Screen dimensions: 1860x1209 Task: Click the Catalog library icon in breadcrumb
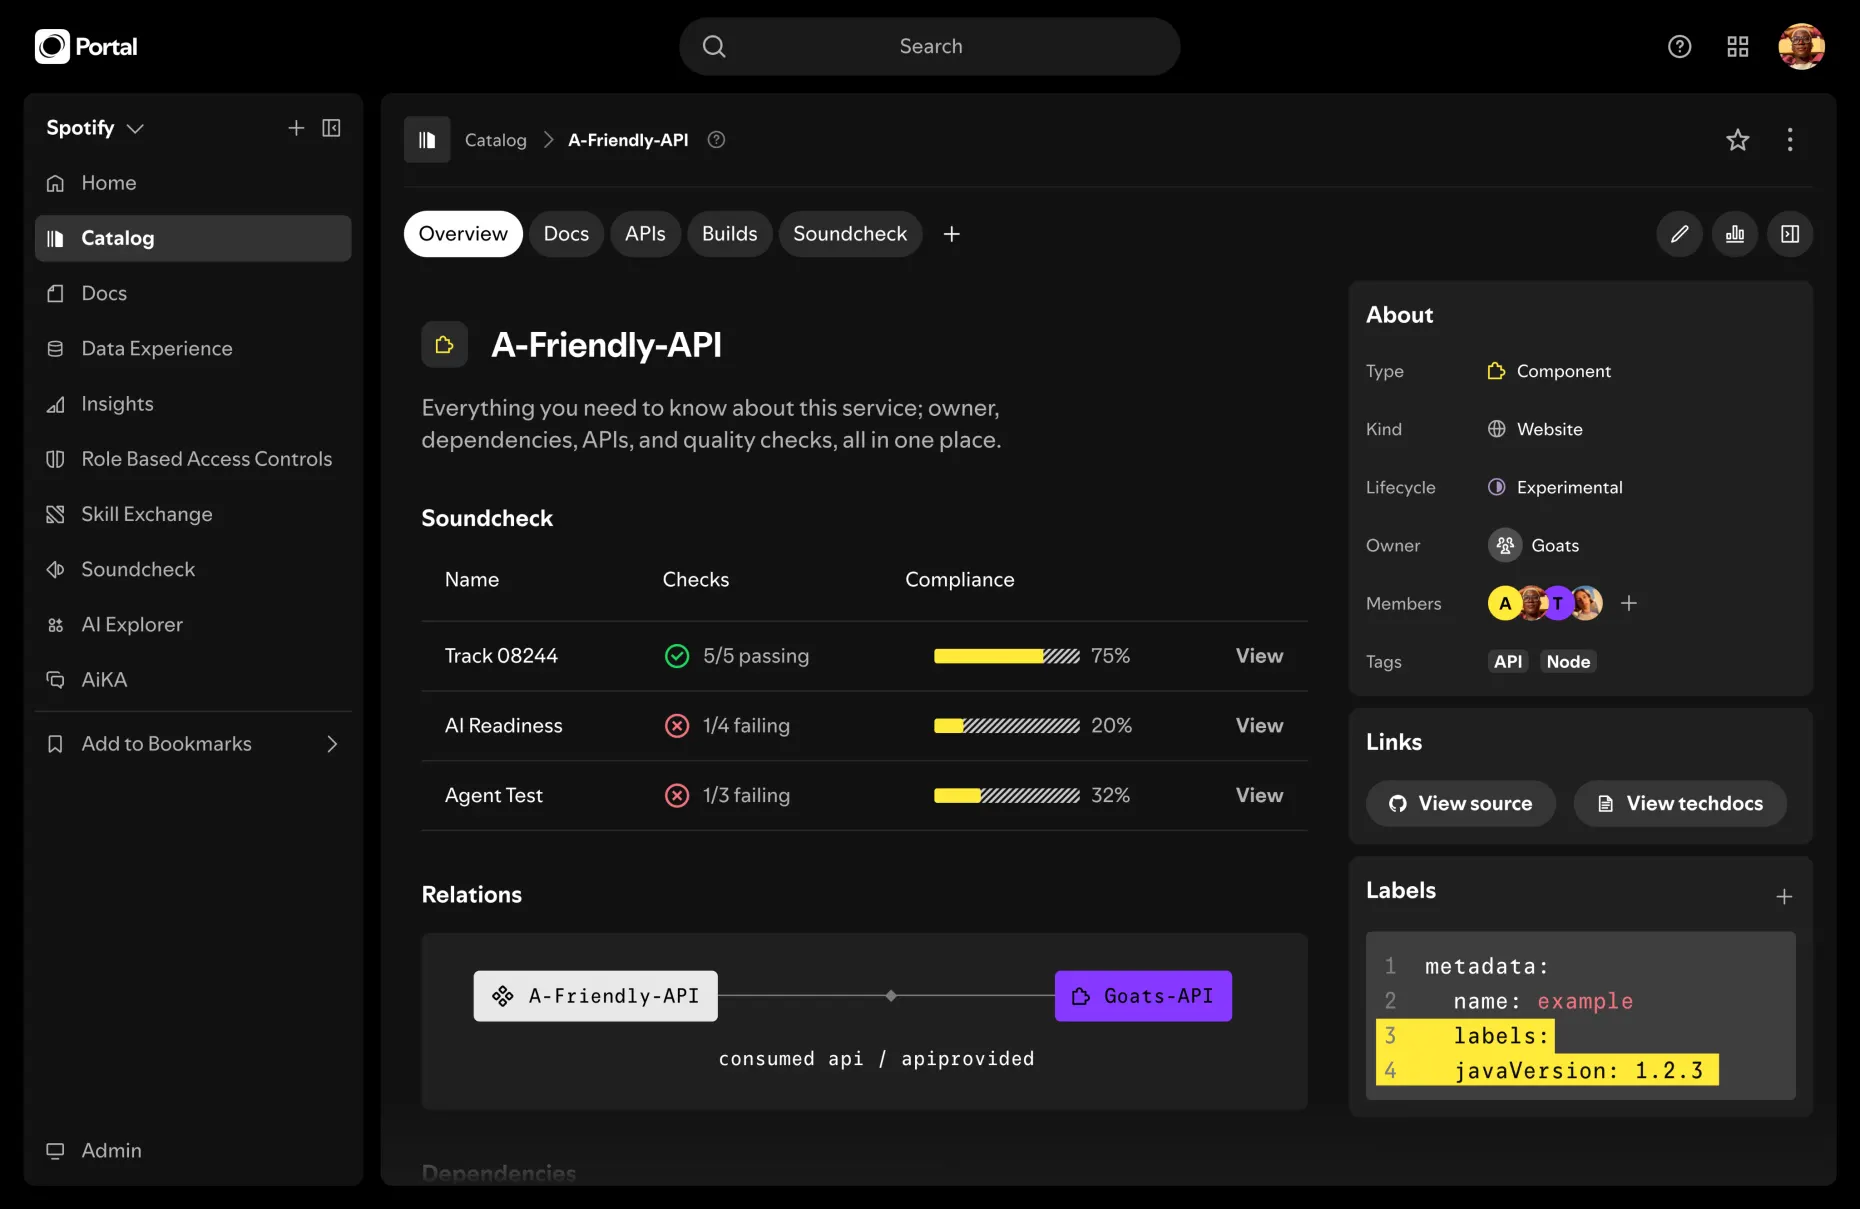(x=427, y=140)
